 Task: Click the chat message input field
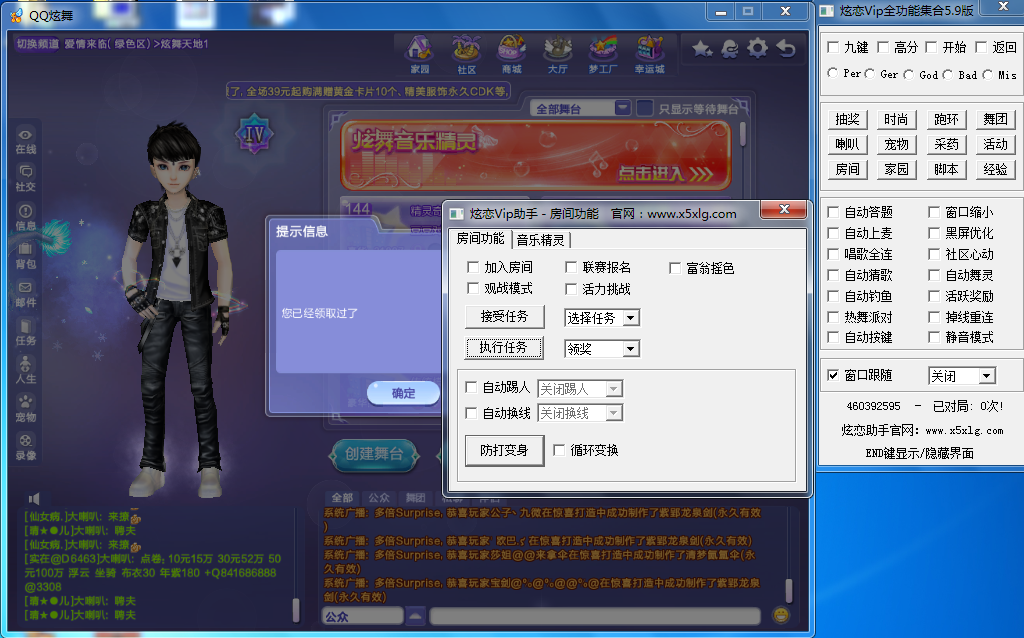(x=595, y=616)
